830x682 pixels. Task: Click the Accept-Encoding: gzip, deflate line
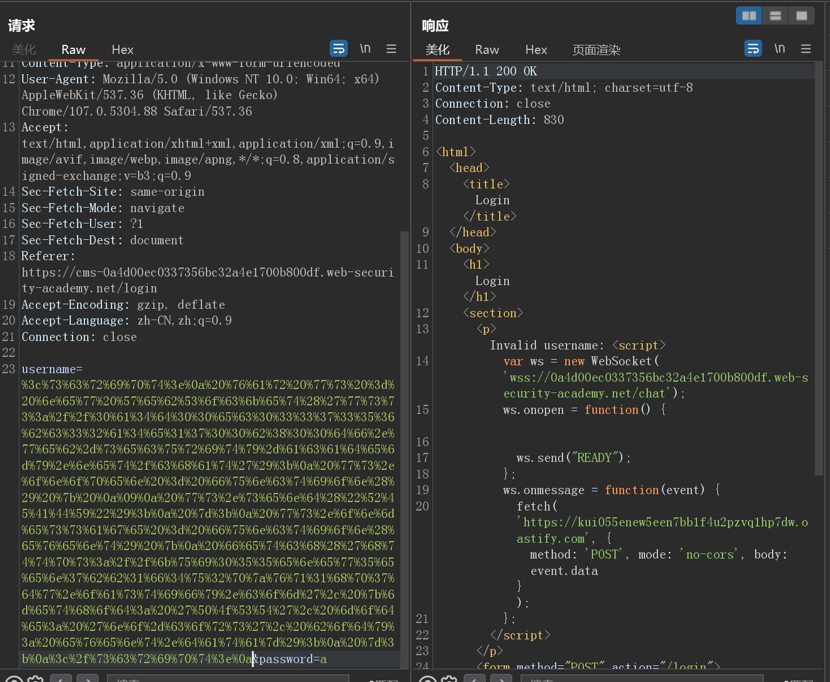tap(123, 304)
